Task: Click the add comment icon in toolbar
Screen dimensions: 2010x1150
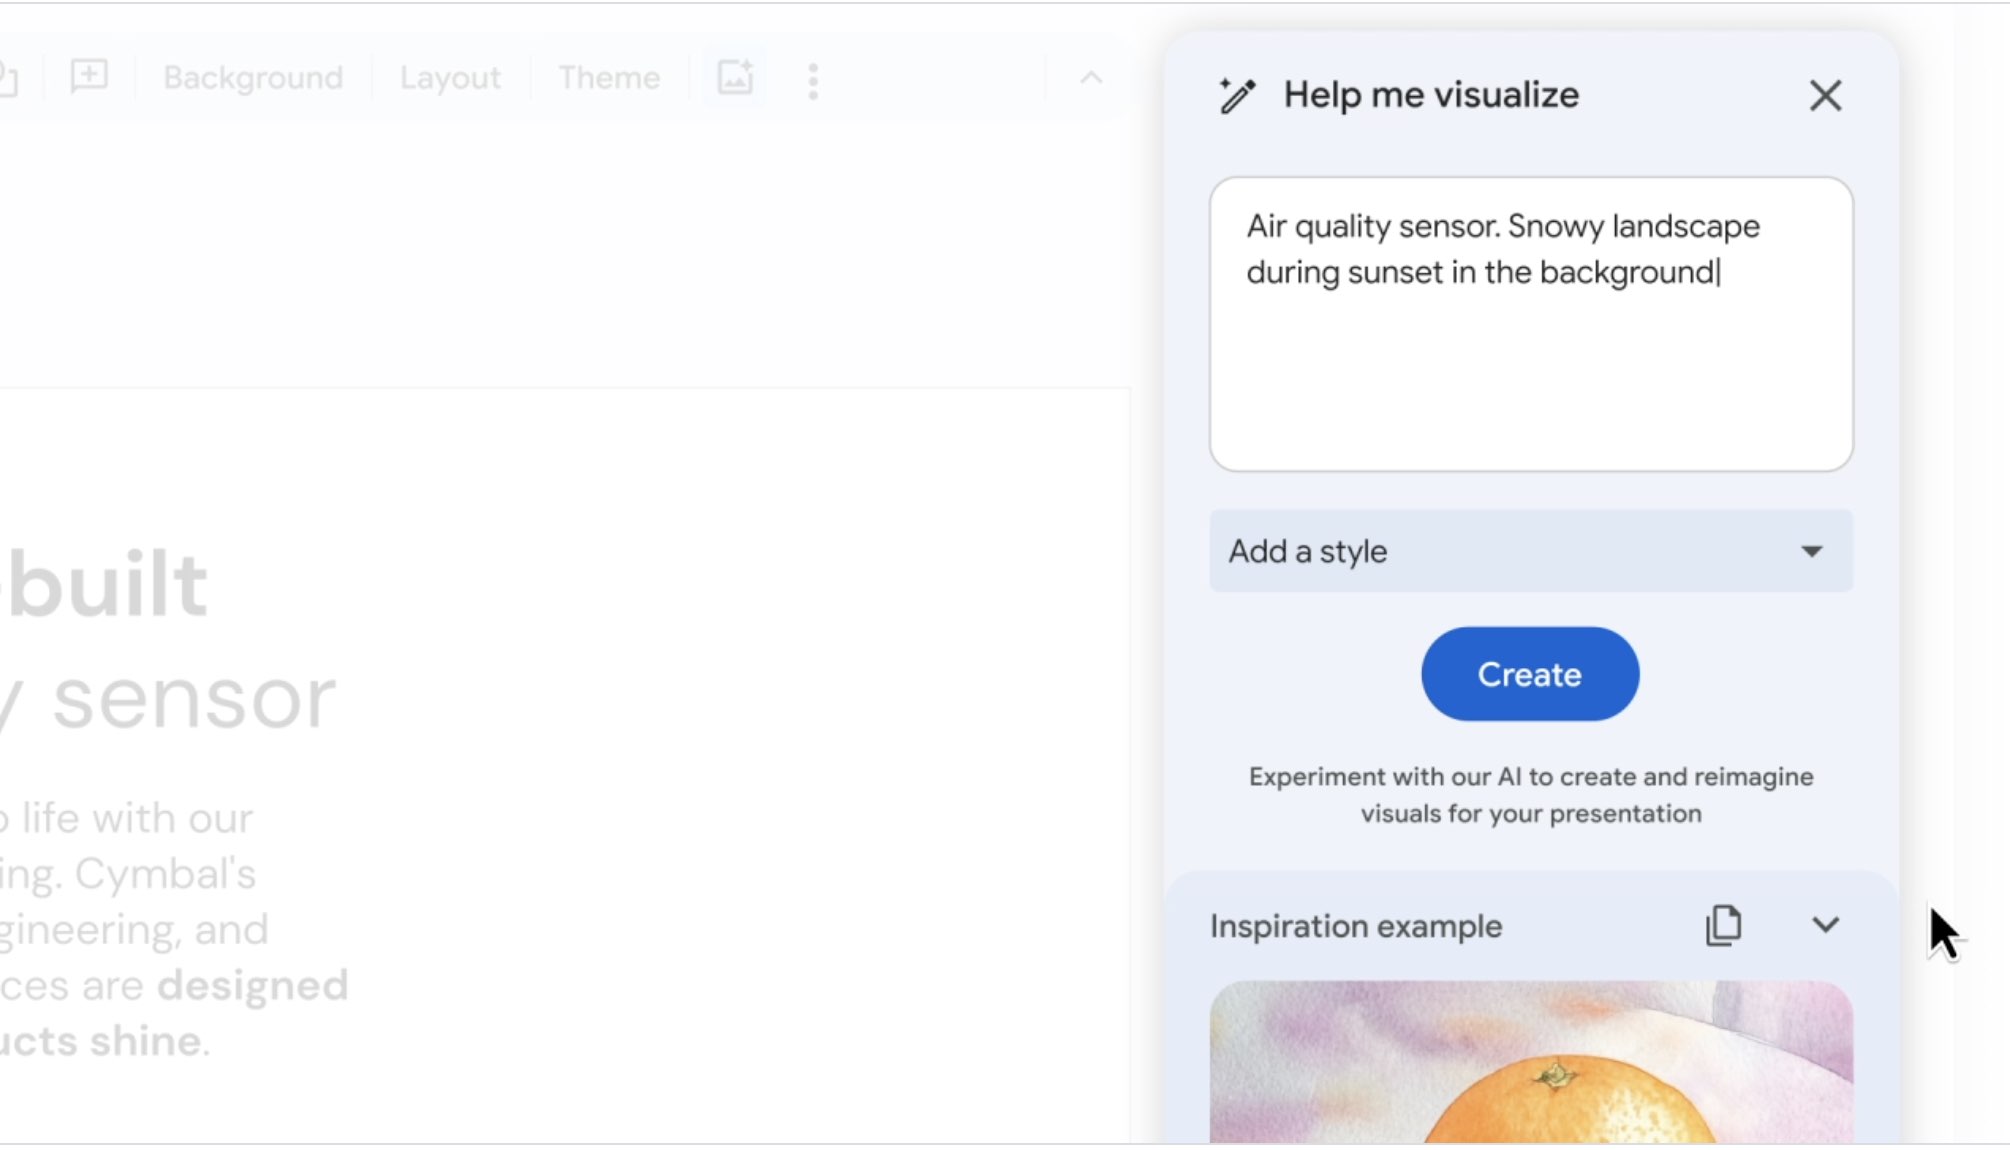Action: (89, 77)
